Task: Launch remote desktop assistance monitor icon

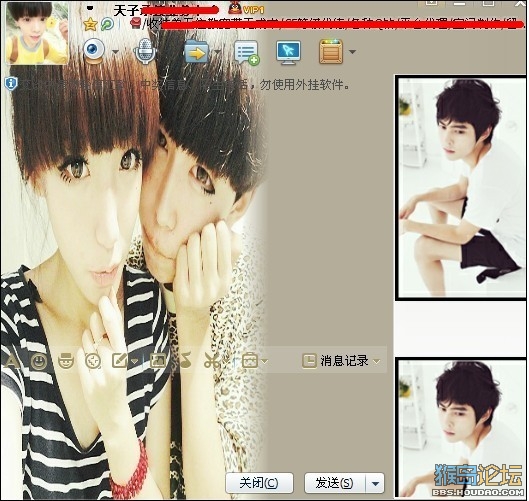Action: (x=288, y=52)
